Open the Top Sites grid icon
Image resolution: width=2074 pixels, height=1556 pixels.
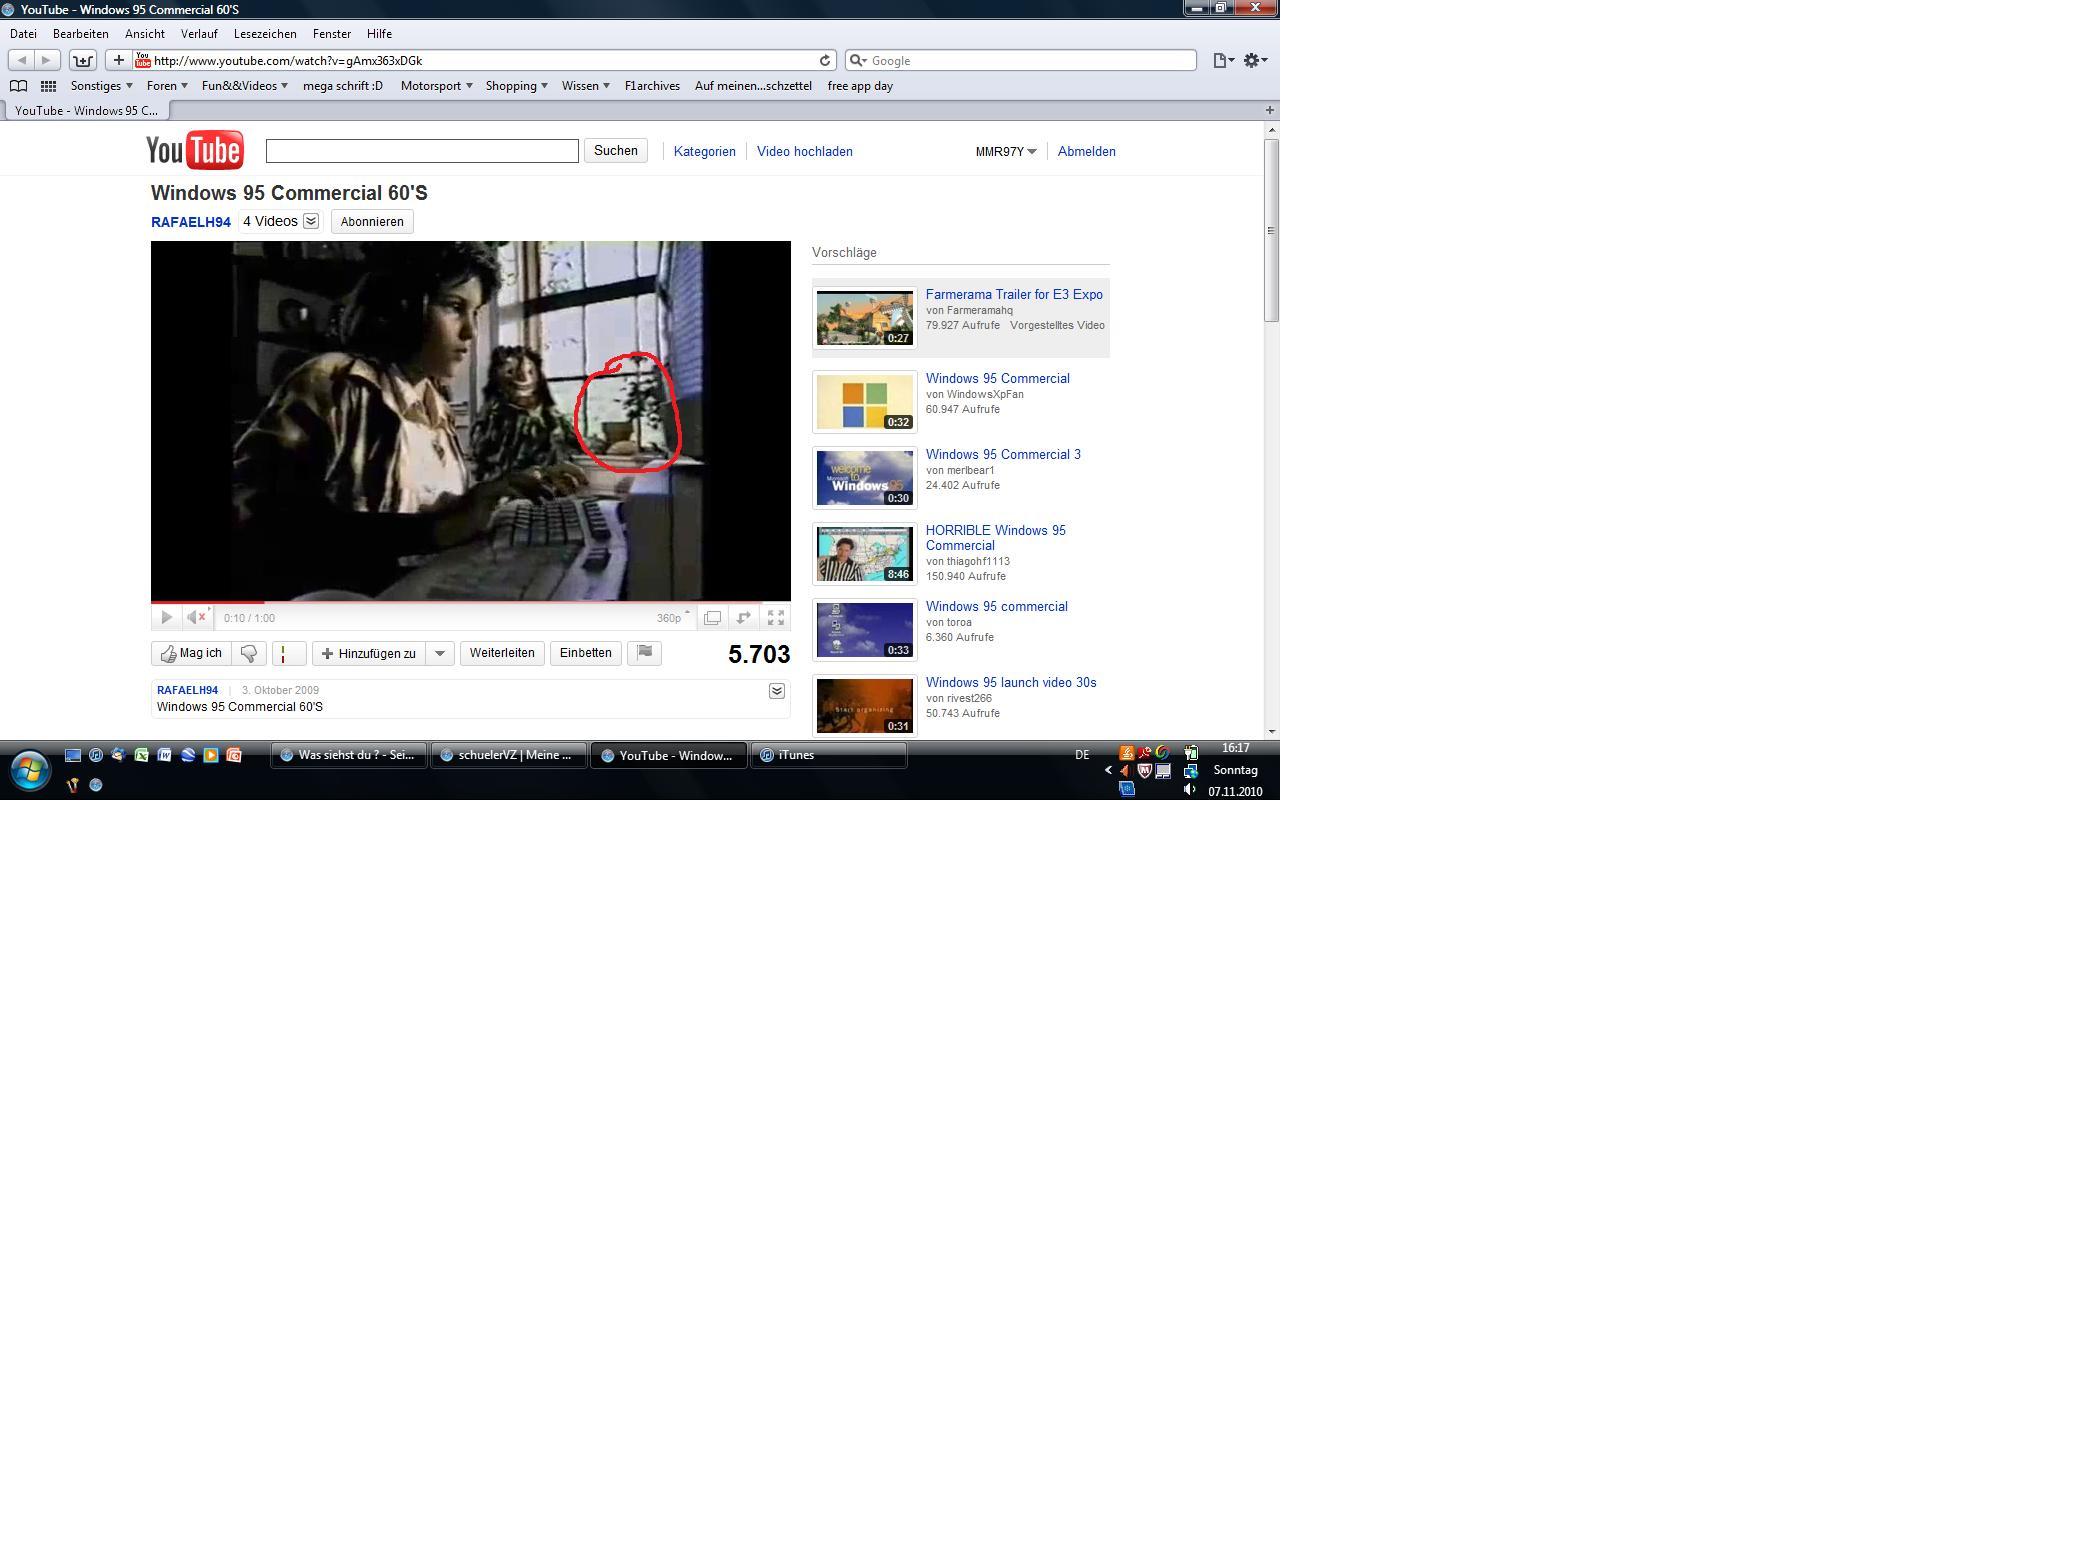[x=48, y=86]
